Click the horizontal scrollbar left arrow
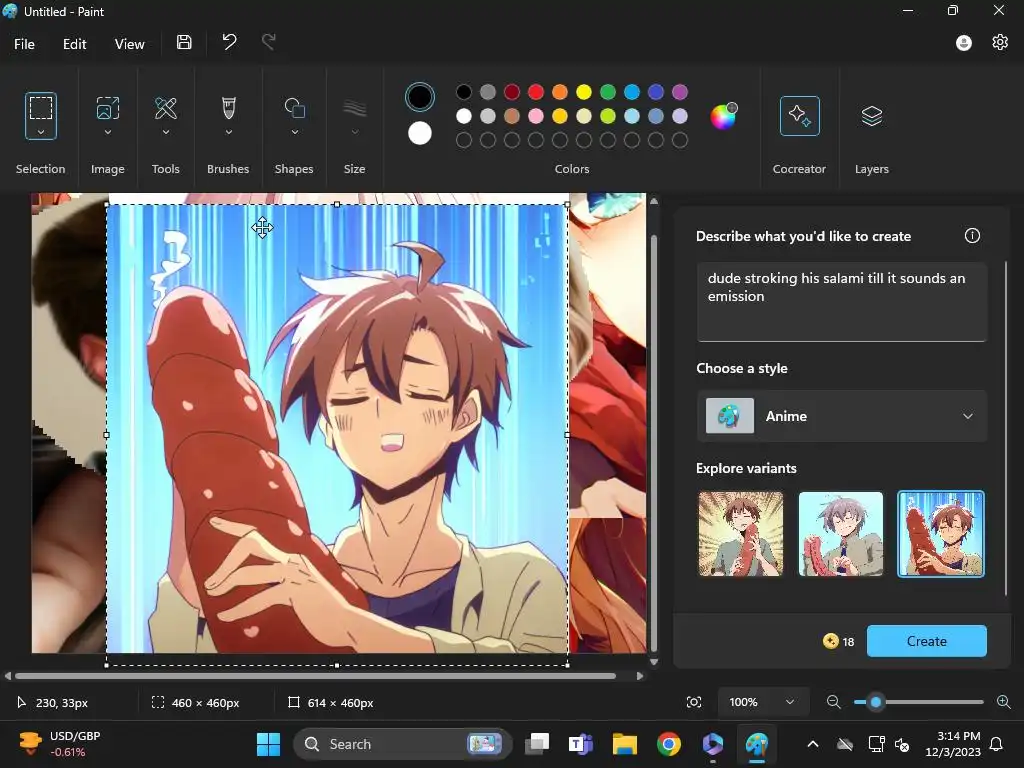1024x768 pixels. tap(8, 676)
